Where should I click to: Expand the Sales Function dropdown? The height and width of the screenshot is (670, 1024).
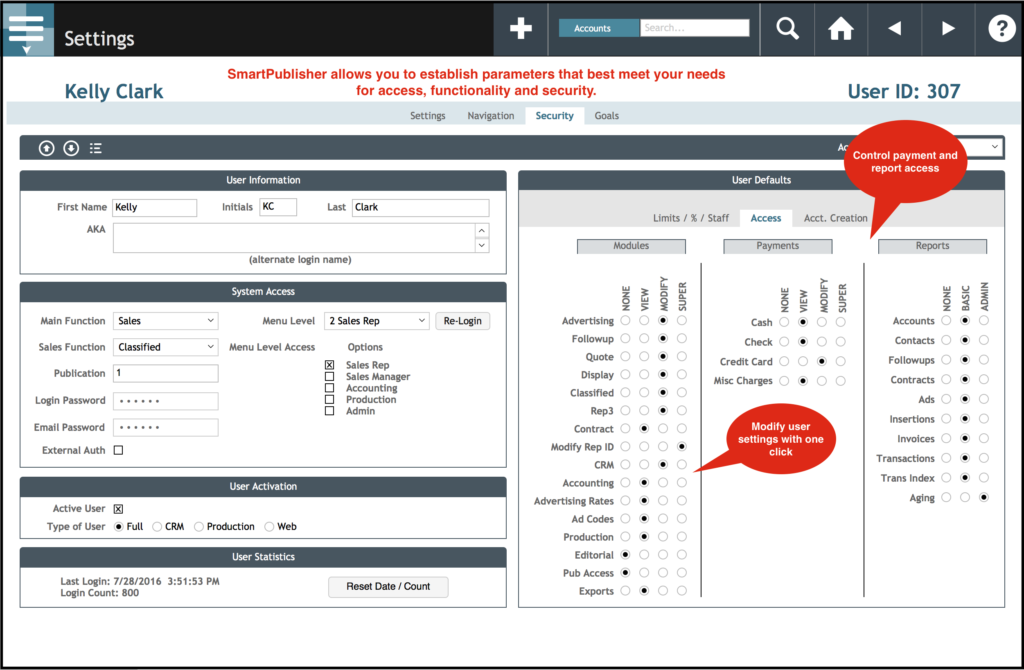pyautogui.click(x=165, y=347)
